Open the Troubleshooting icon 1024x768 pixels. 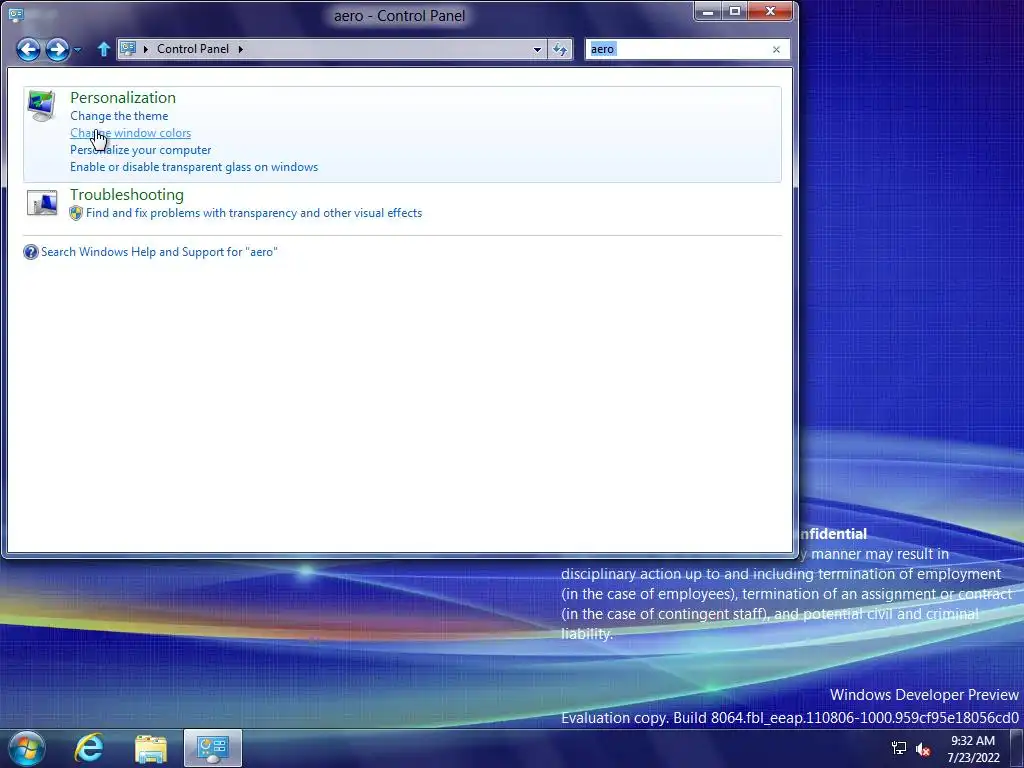(x=42, y=203)
